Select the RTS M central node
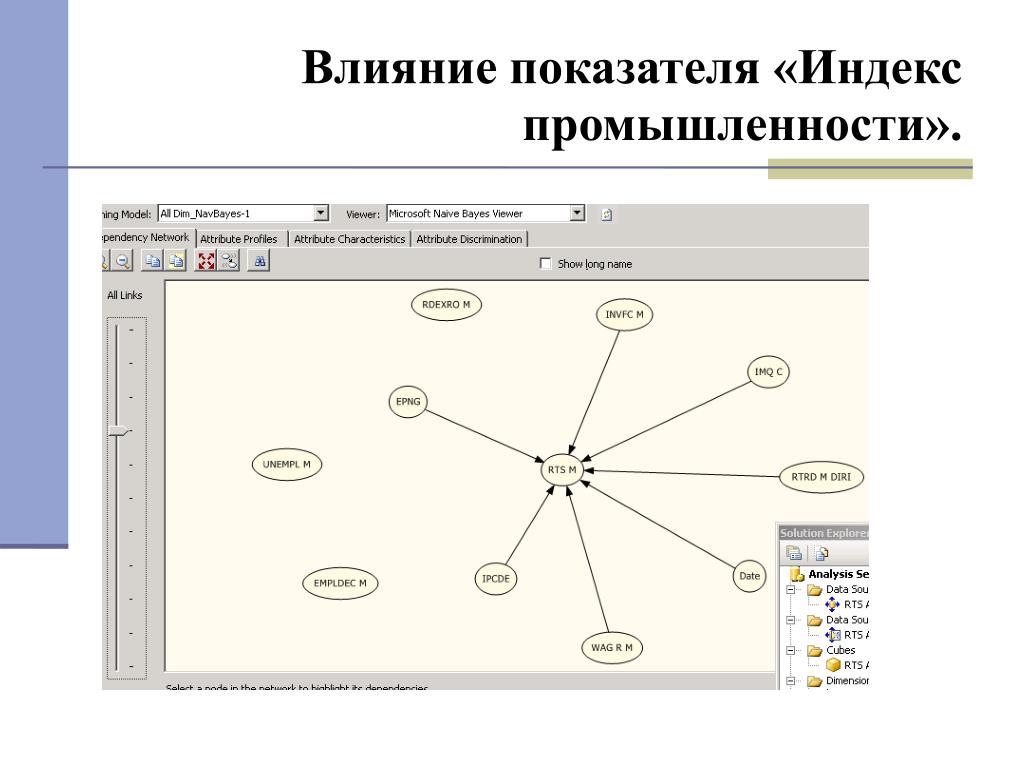This screenshot has height=768, width=1024. point(562,470)
